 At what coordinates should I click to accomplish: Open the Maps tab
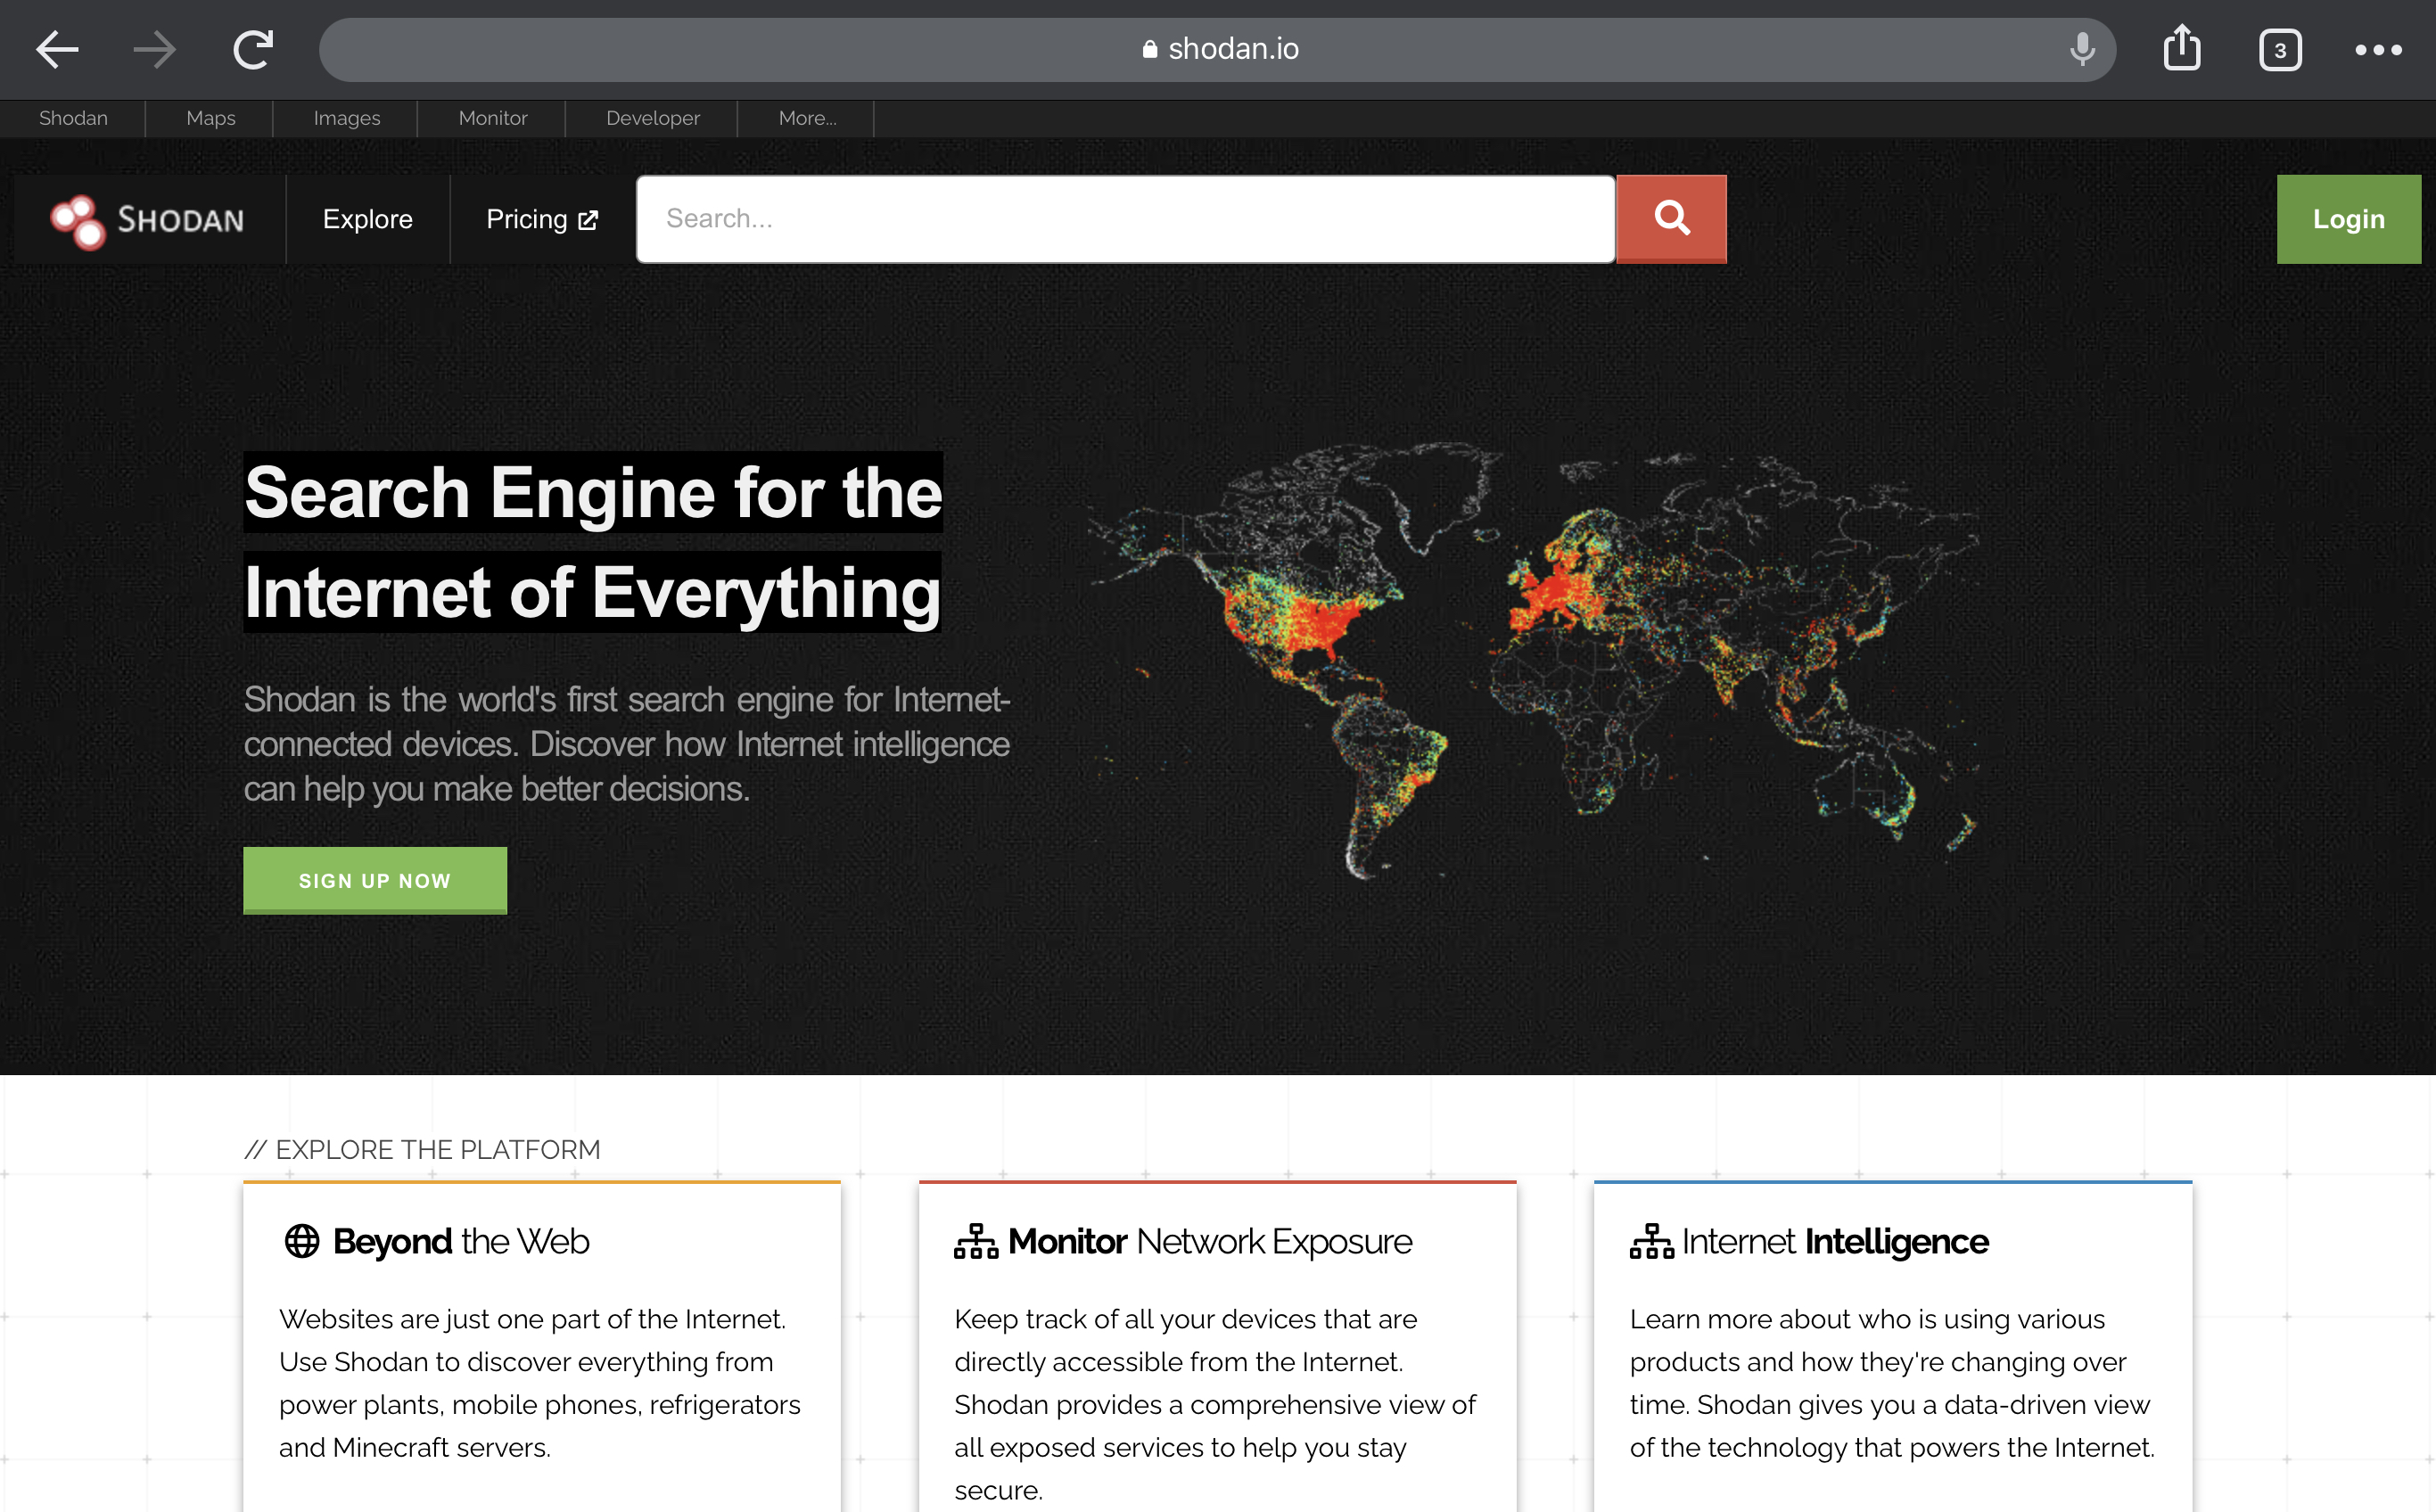pyautogui.click(x=210, y=118)
